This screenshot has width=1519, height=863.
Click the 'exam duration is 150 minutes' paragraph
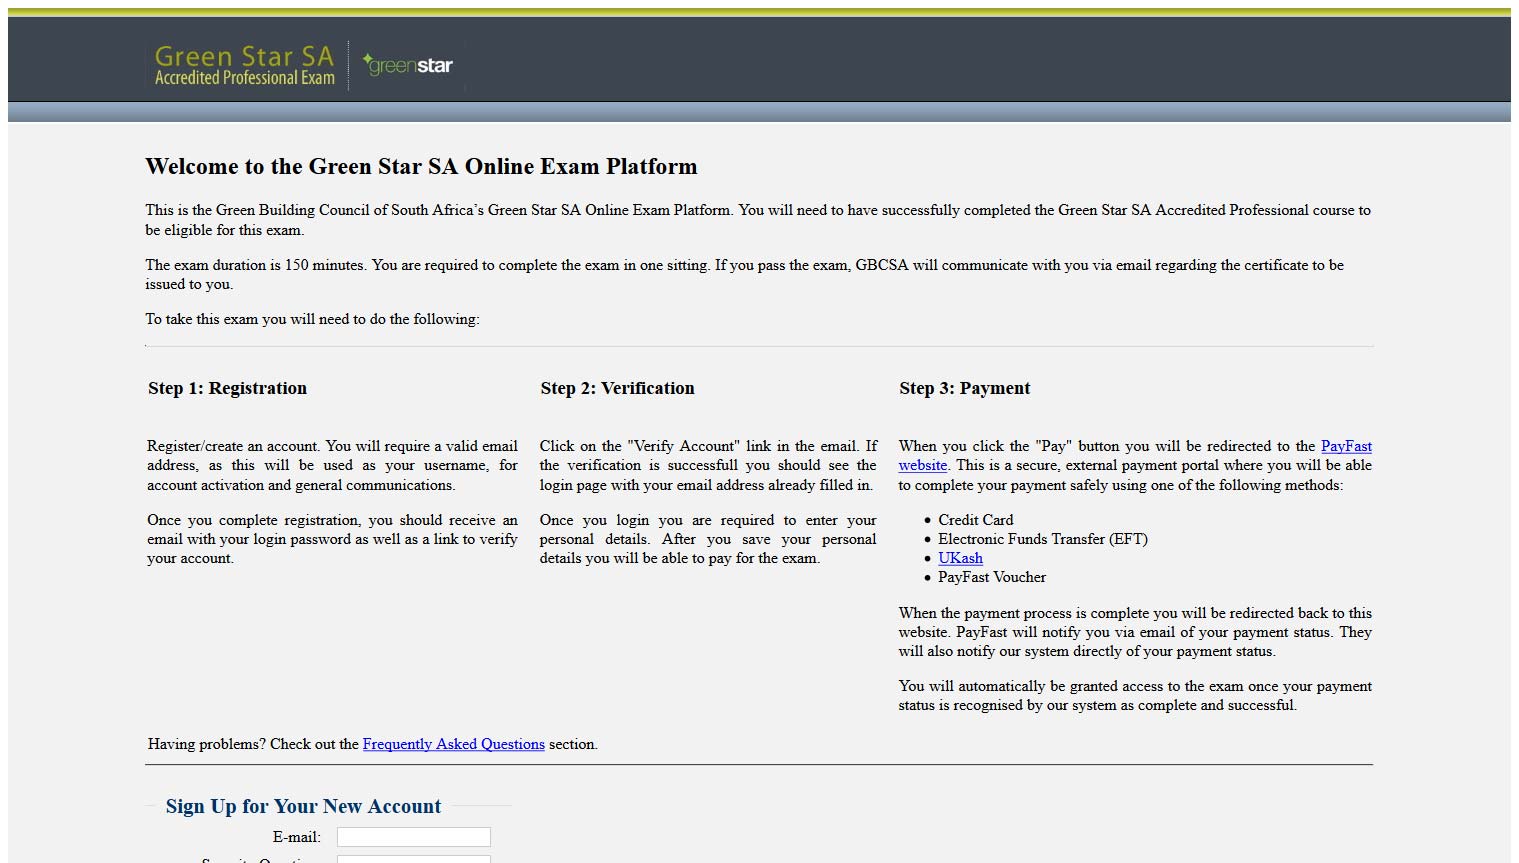pos(744,274)
